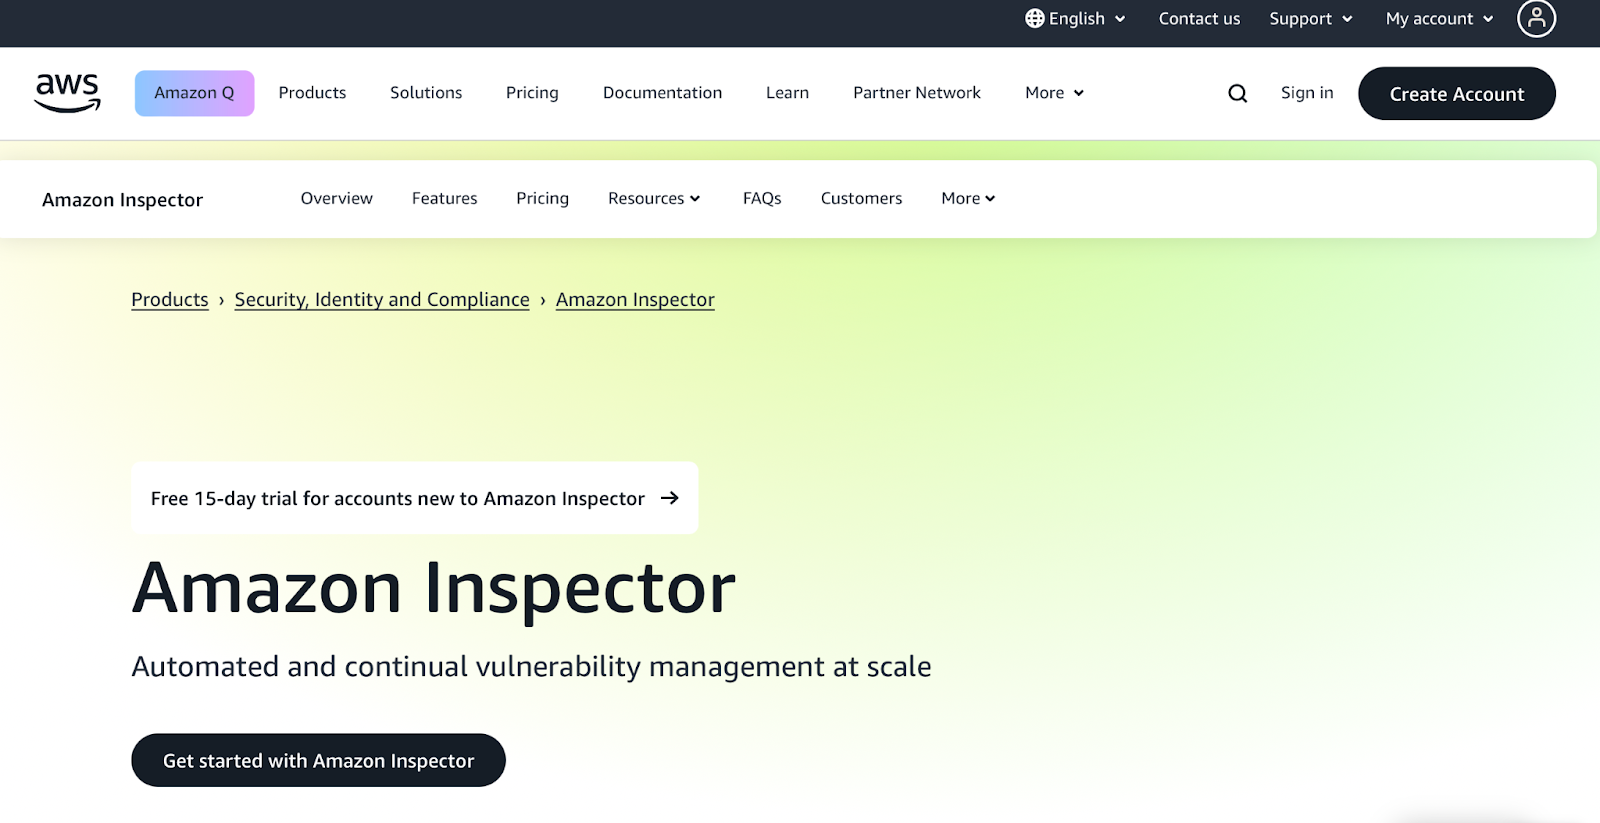Open Security, Identity and Compliance breadcrumb
Screen dimensions: 1600x823
pos(382,299)
